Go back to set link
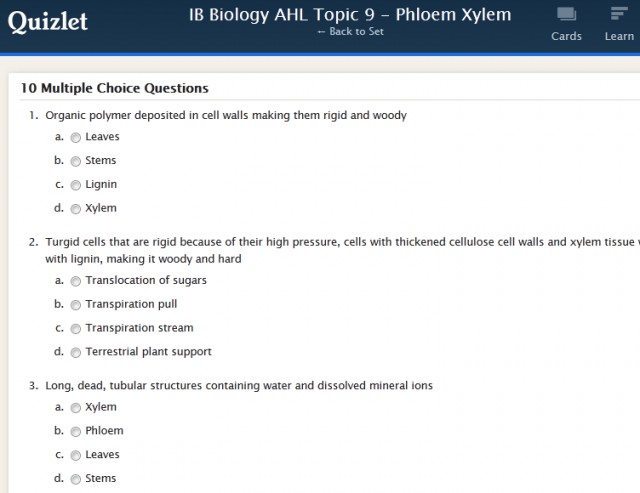Image resolution: width=640 pixels, height=493 pixels. 350,32
